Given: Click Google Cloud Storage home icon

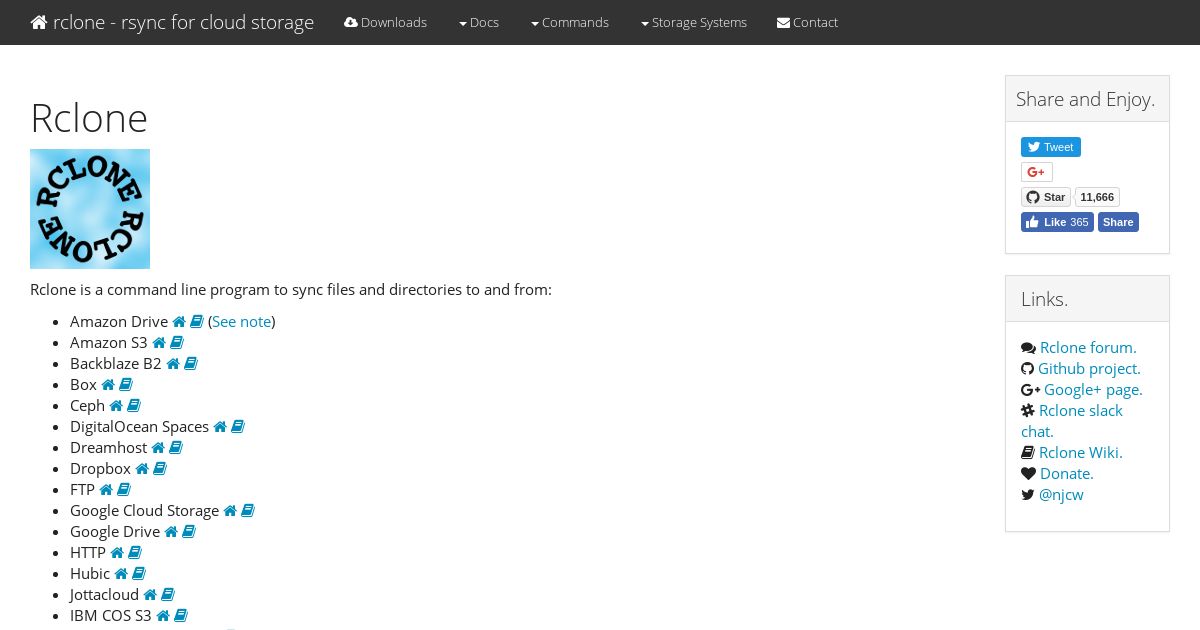Looking at the screenshot, I should [230, 511].
